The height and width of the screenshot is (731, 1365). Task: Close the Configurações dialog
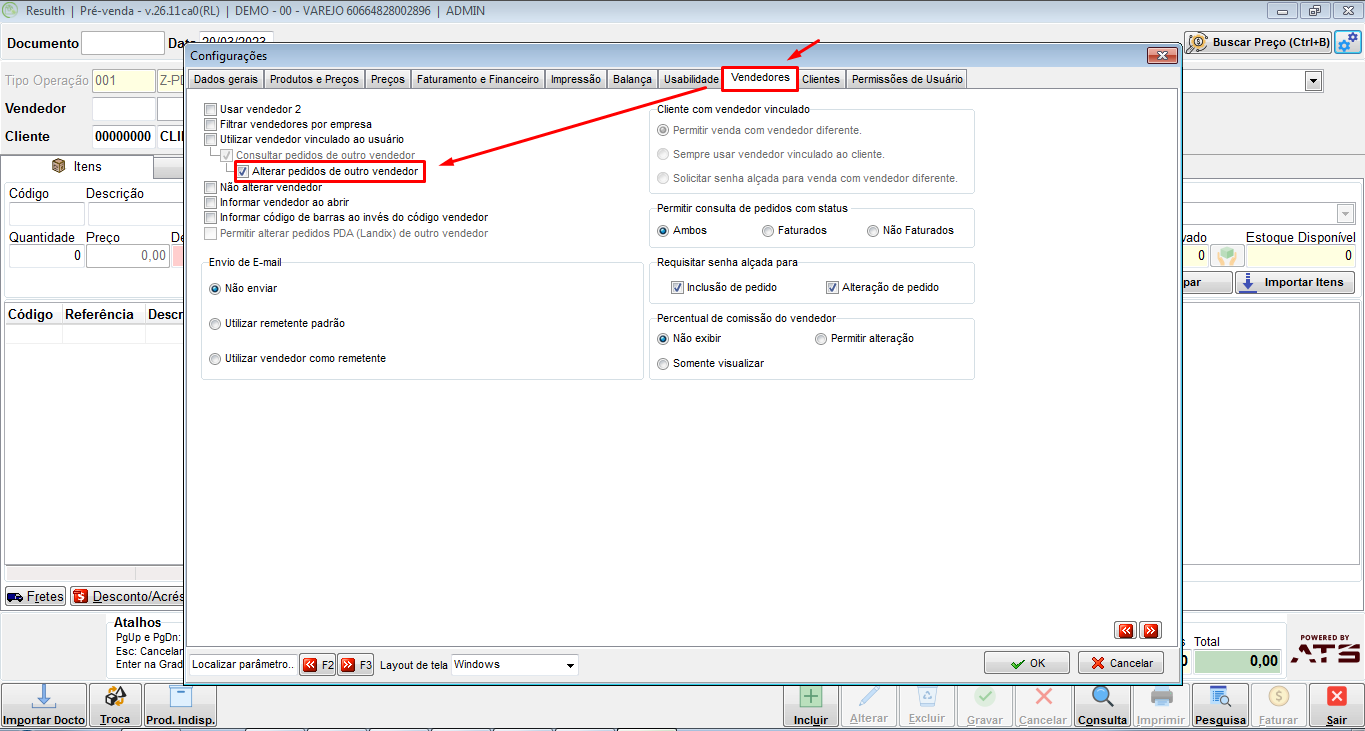(x=1160, y=56)
